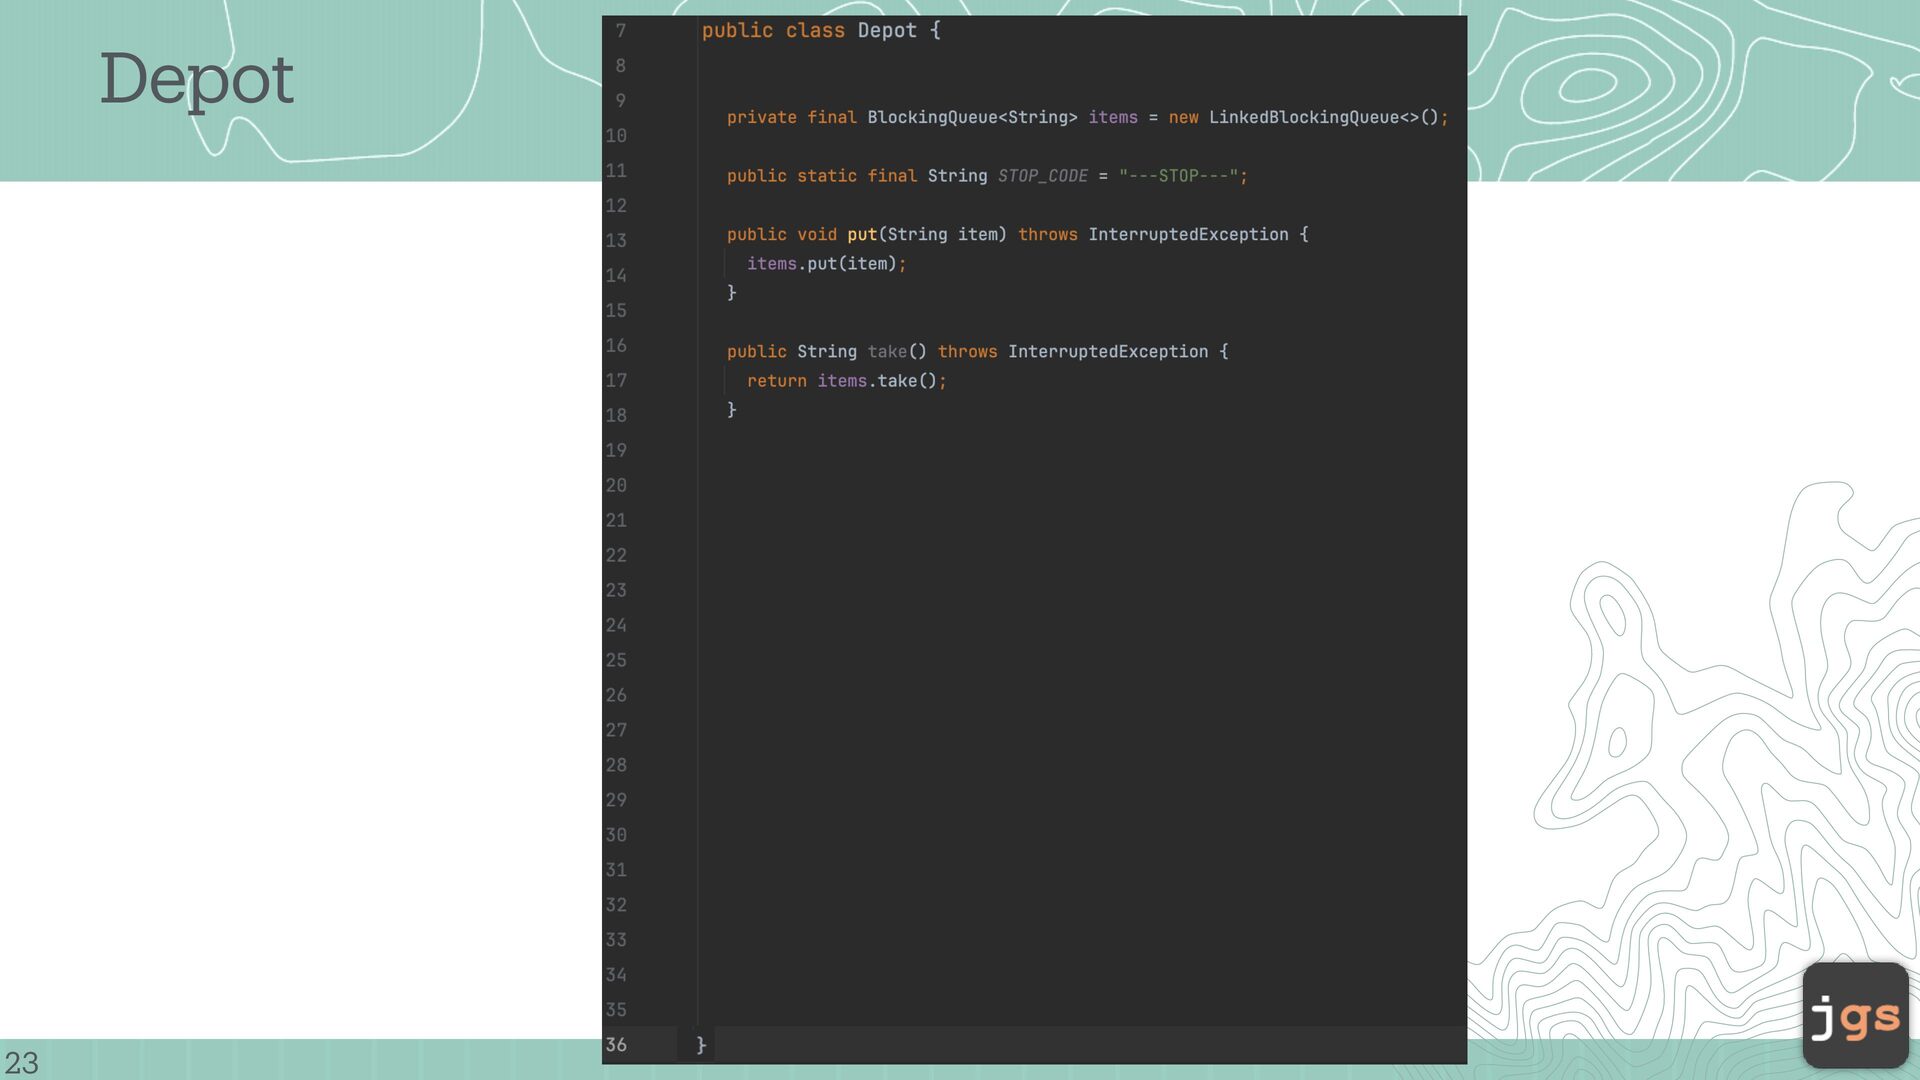Image resolution: width=1920 pixels, height=1080 pixels.
Task: Click line number 7 in gutter
Action: (620, 31)
